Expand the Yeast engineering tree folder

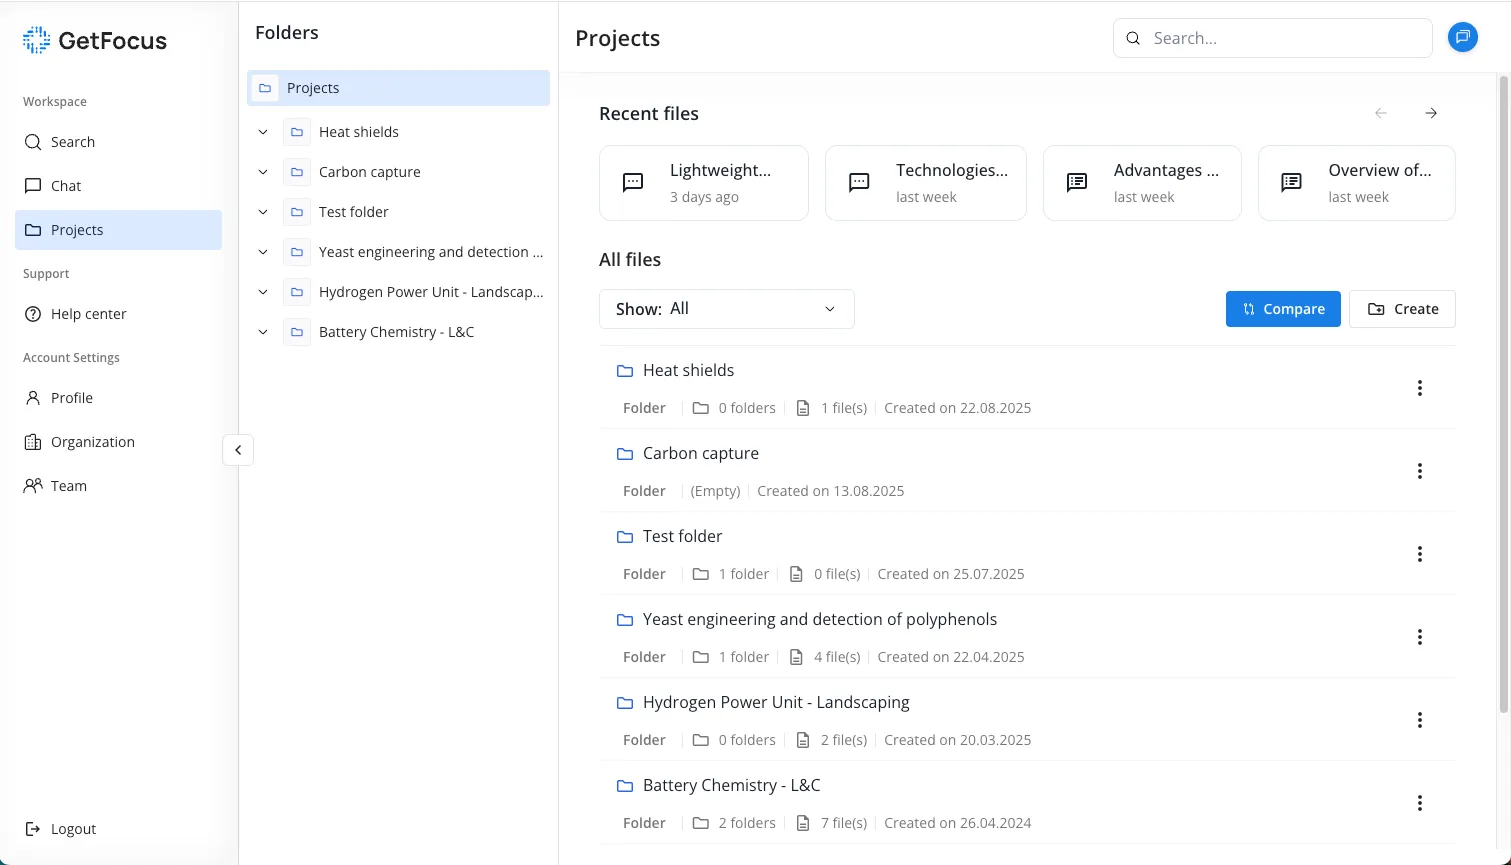(263, 252)
